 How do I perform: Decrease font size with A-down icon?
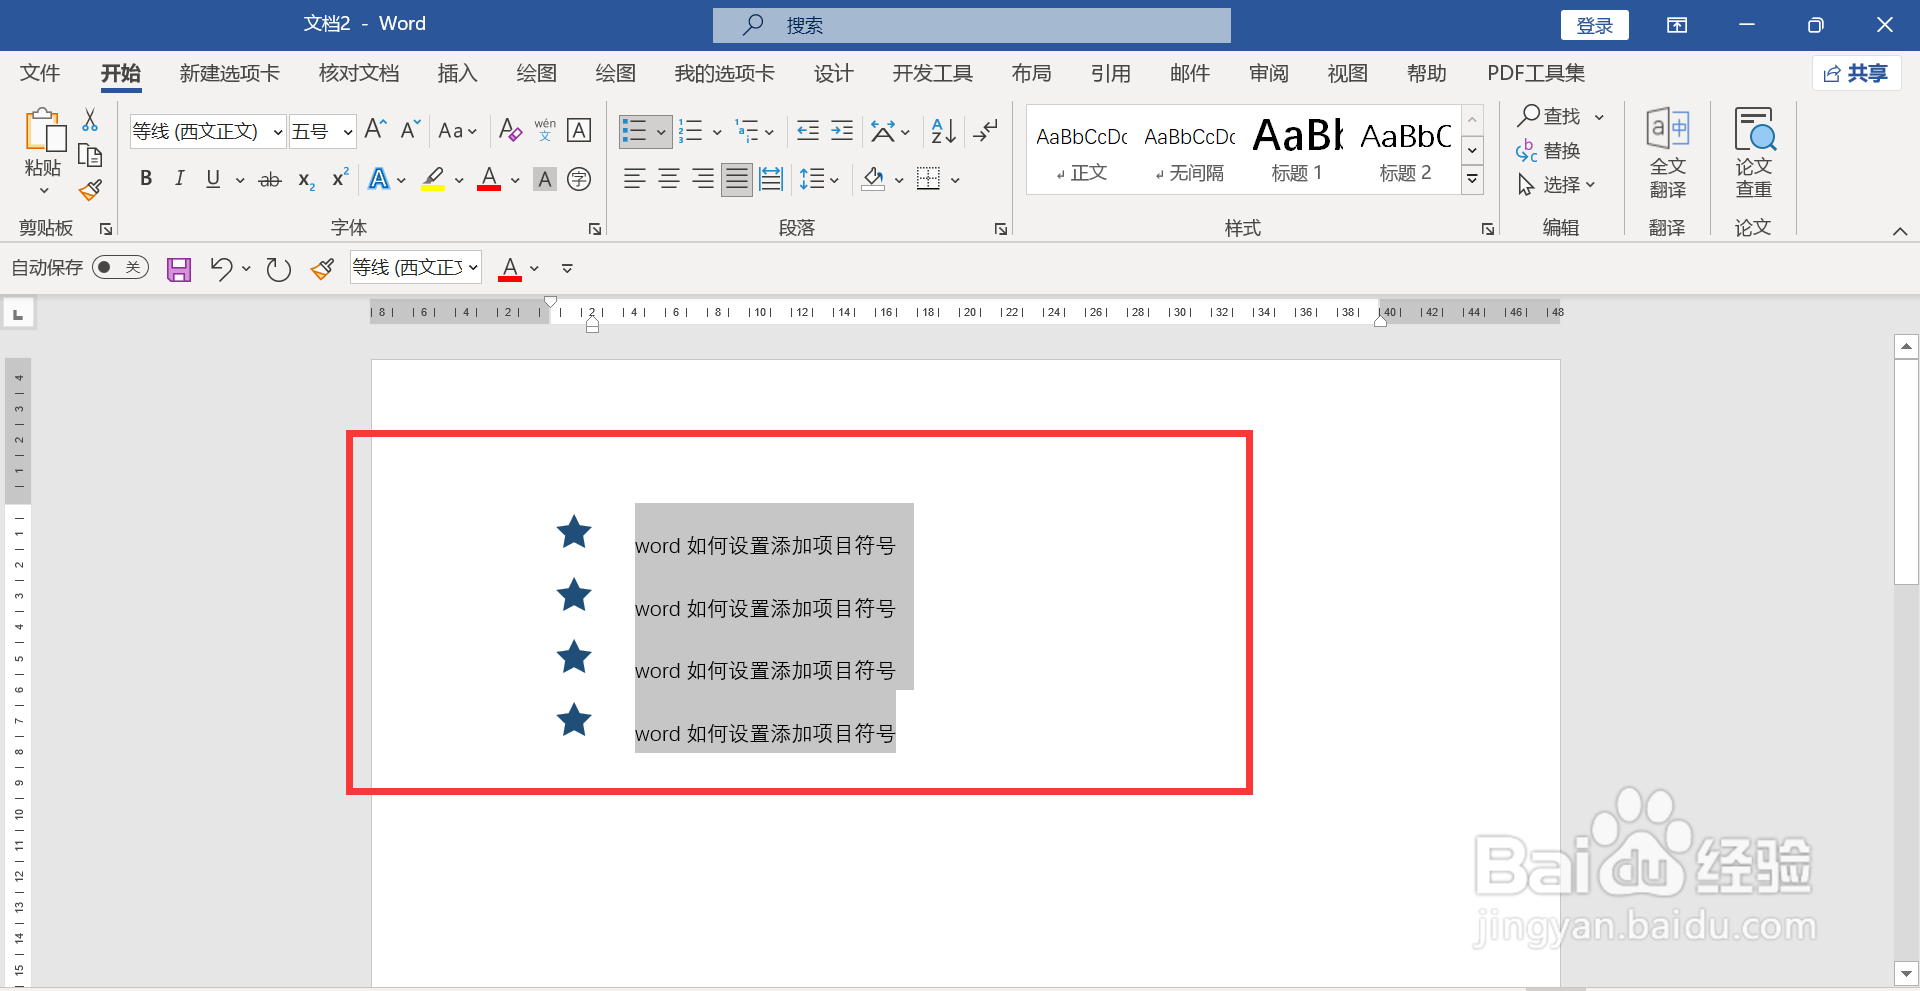point(410,130)
